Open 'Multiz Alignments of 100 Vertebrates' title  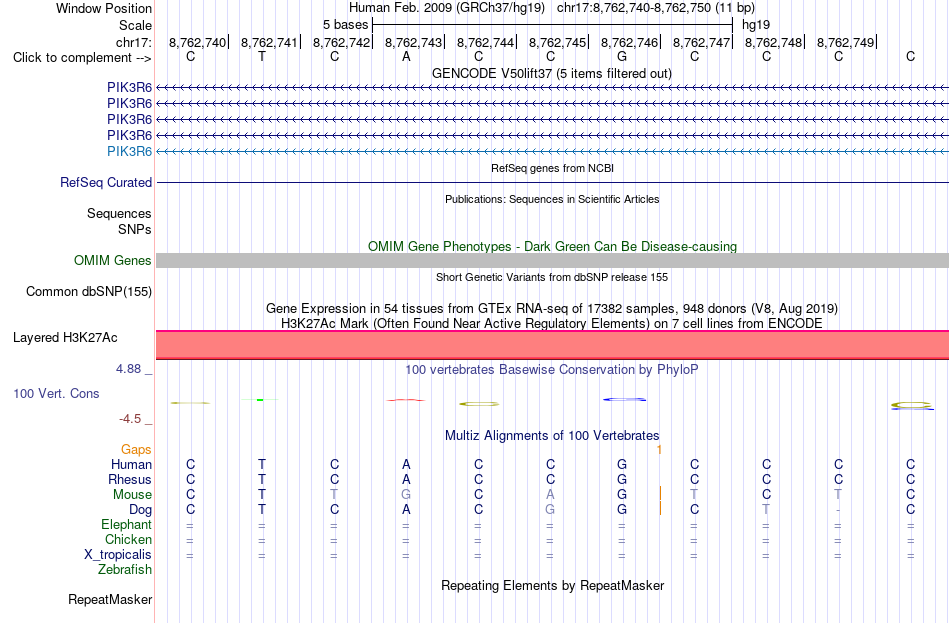coord(552,436)
